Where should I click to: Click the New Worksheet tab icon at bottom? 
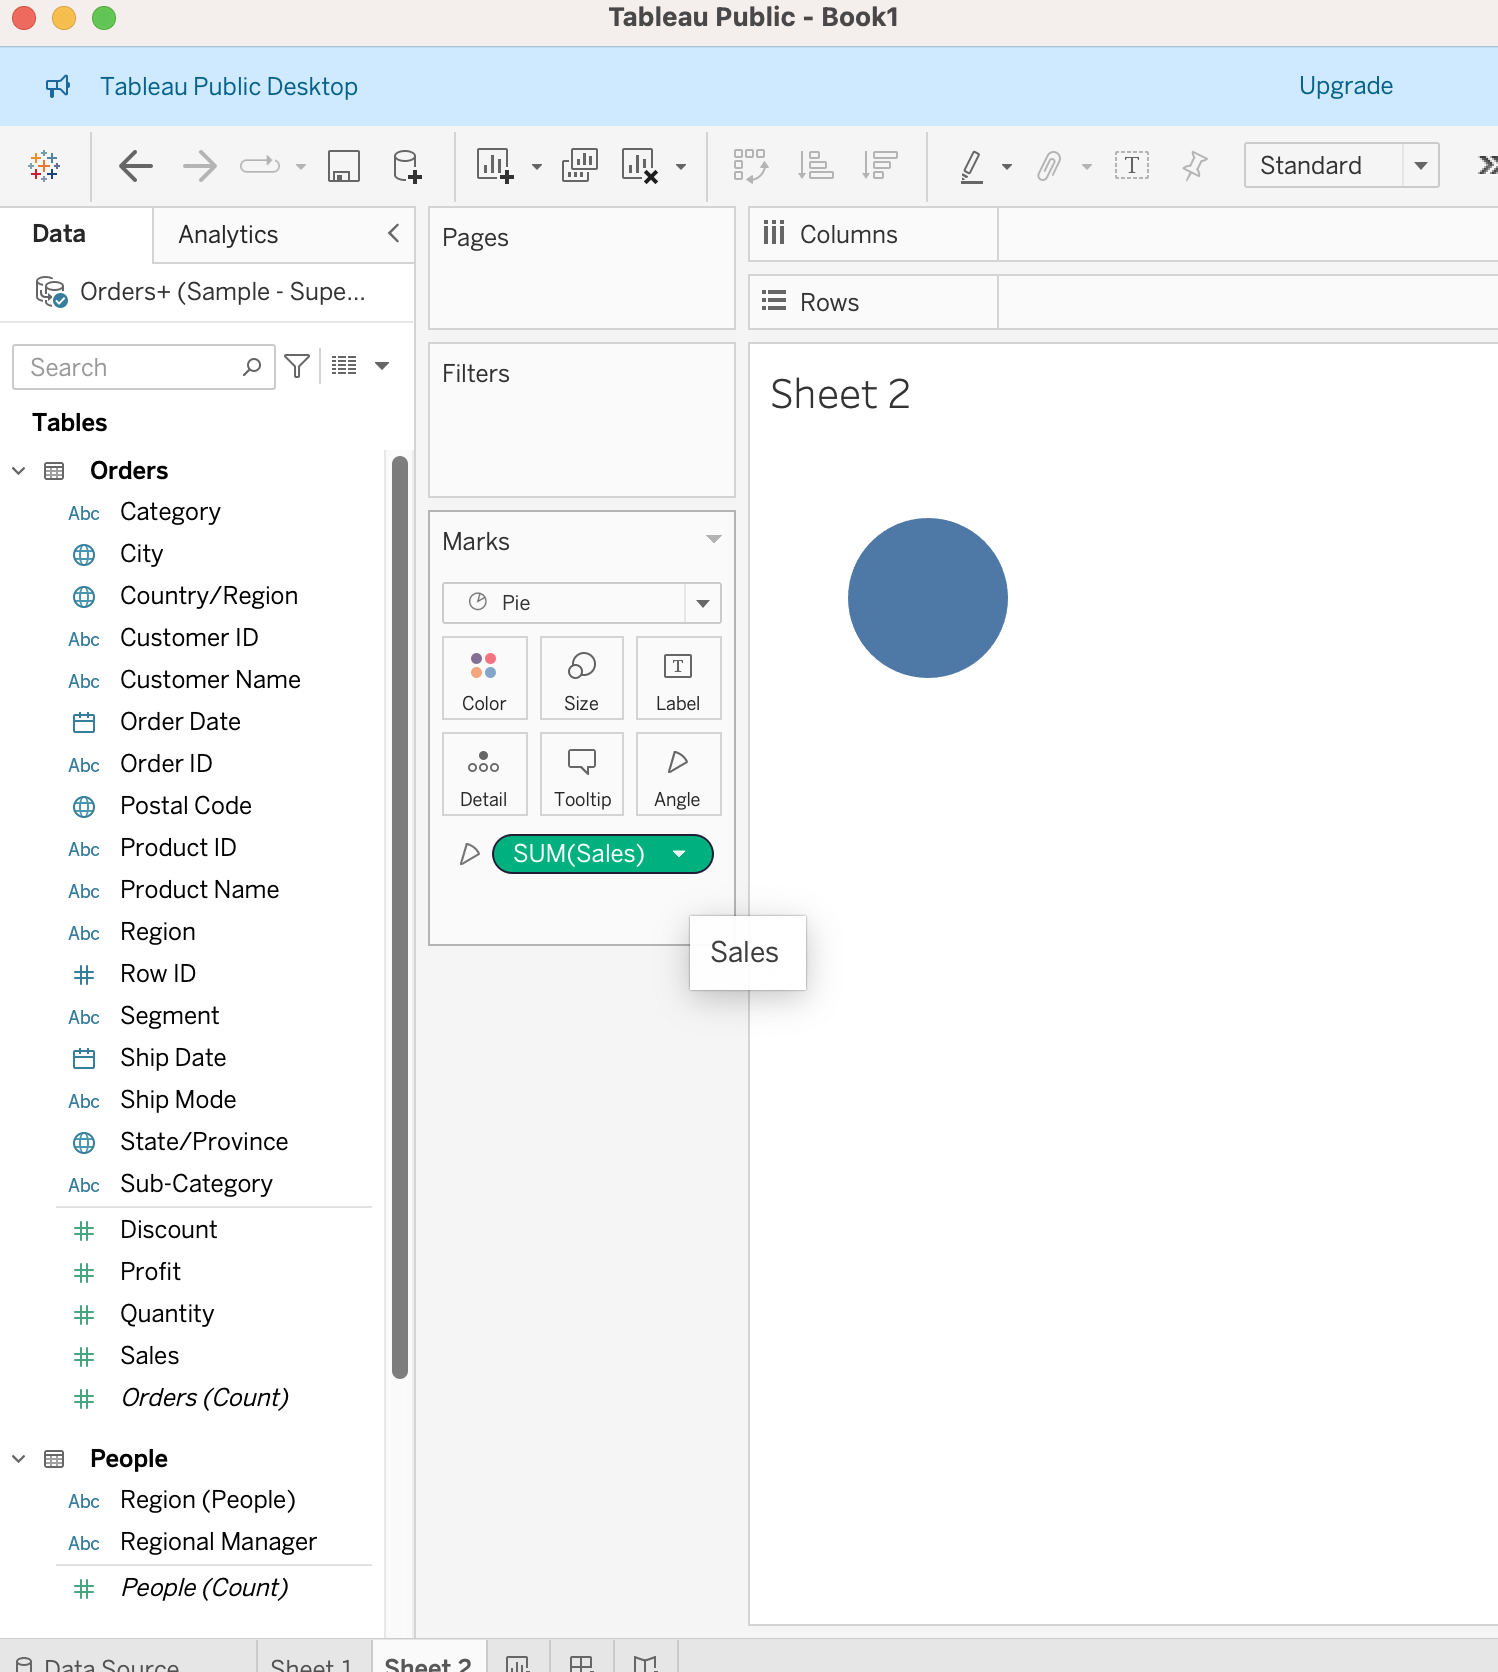pos(517,1662)
